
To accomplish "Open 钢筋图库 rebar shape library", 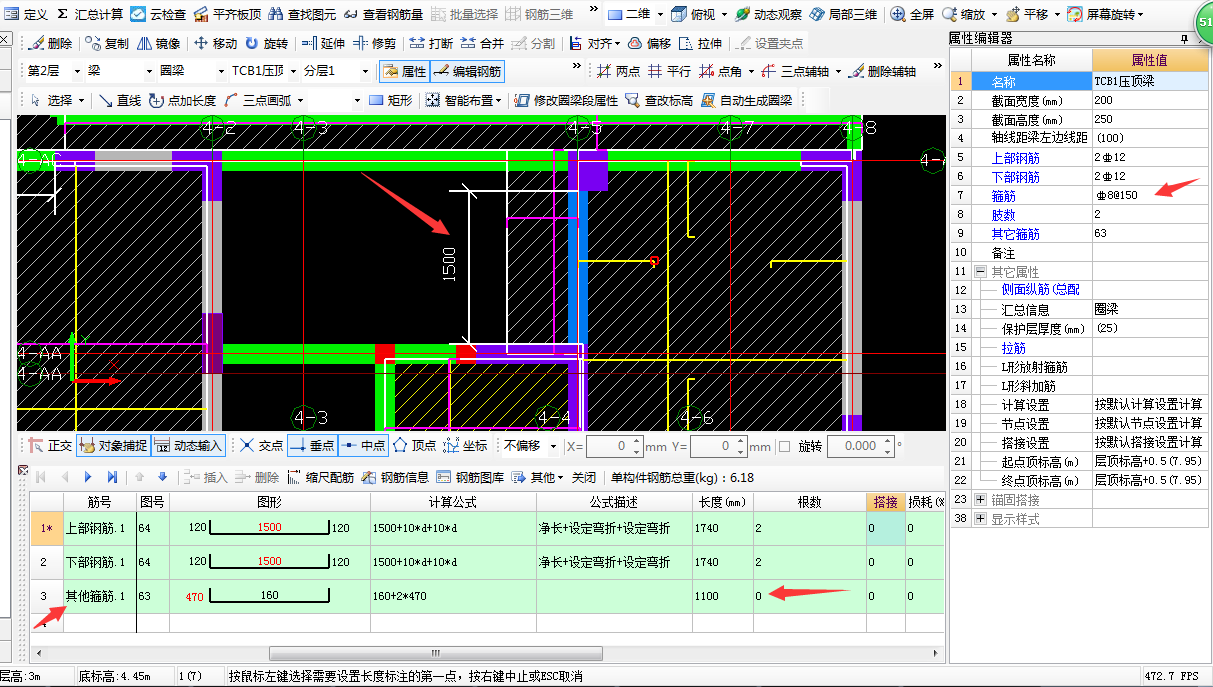I will pos(471,478).
